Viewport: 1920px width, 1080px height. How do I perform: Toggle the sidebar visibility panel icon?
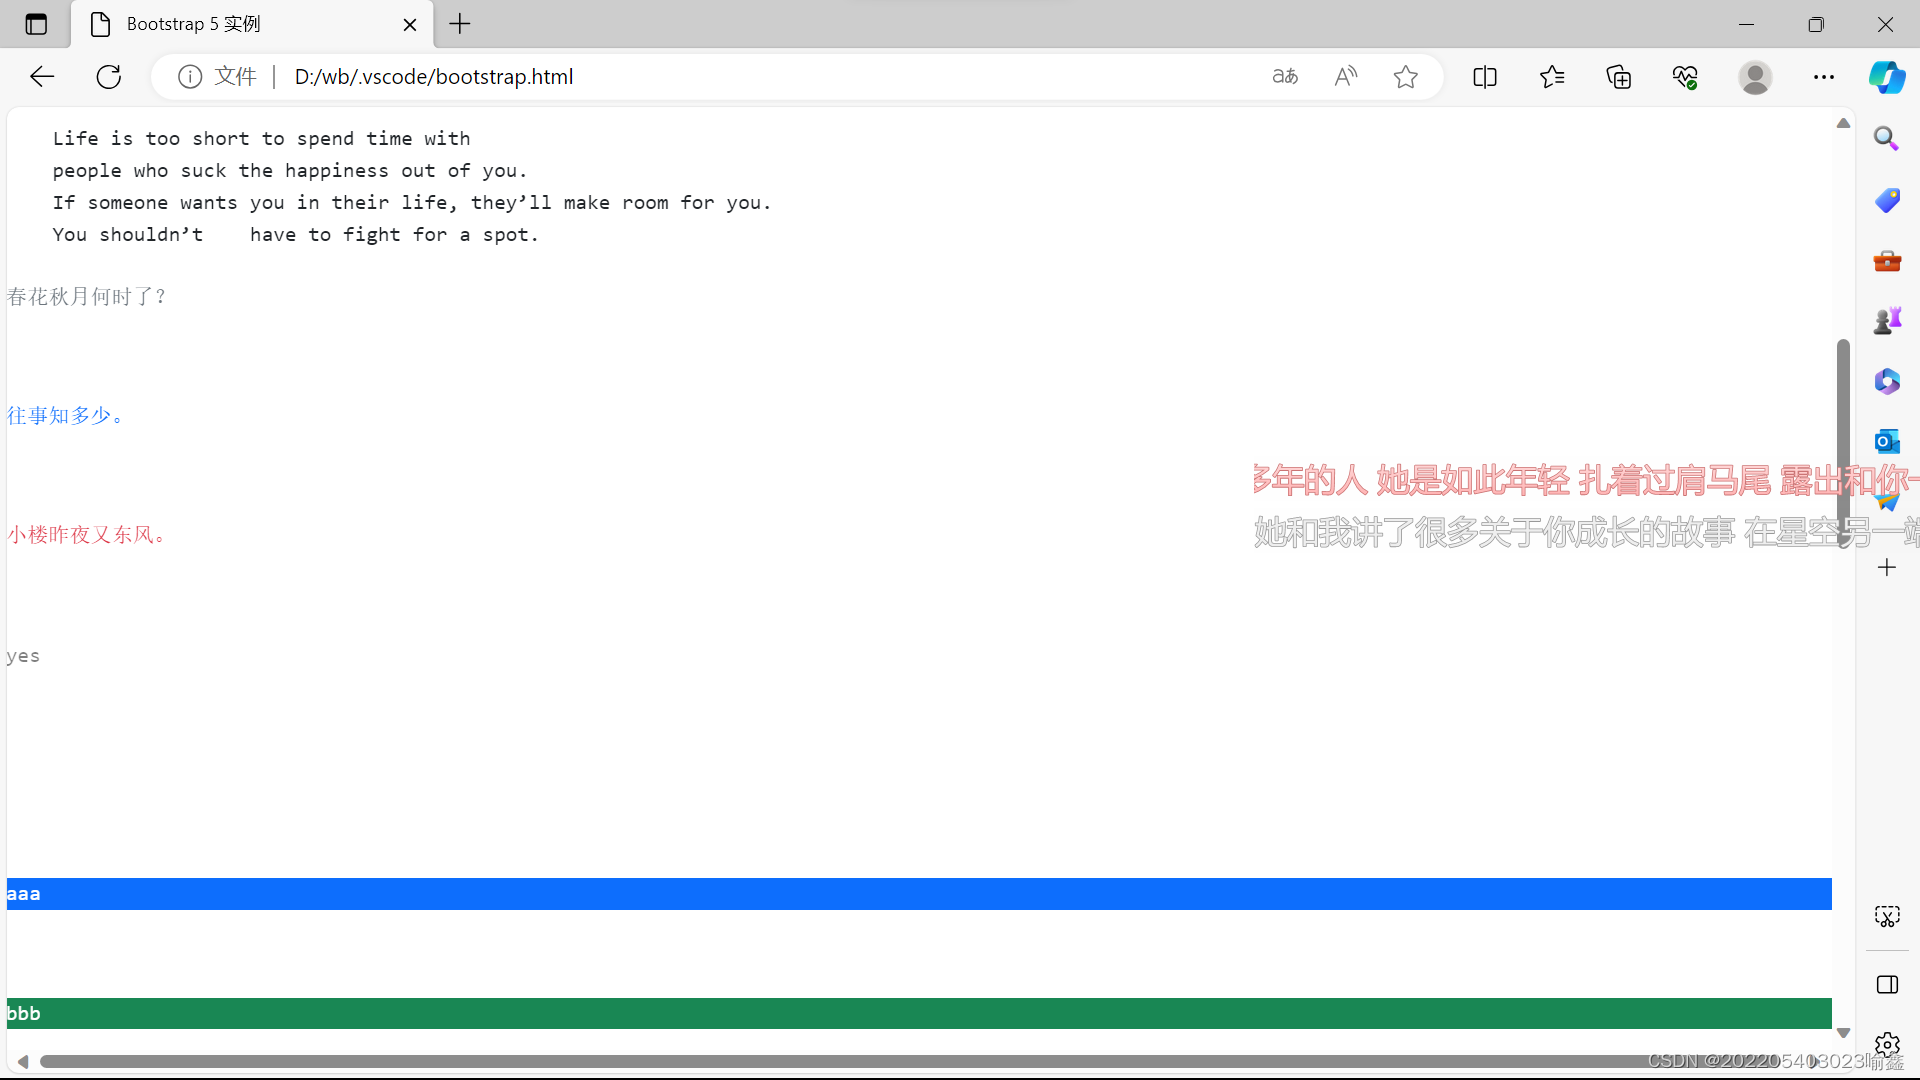1887,985
